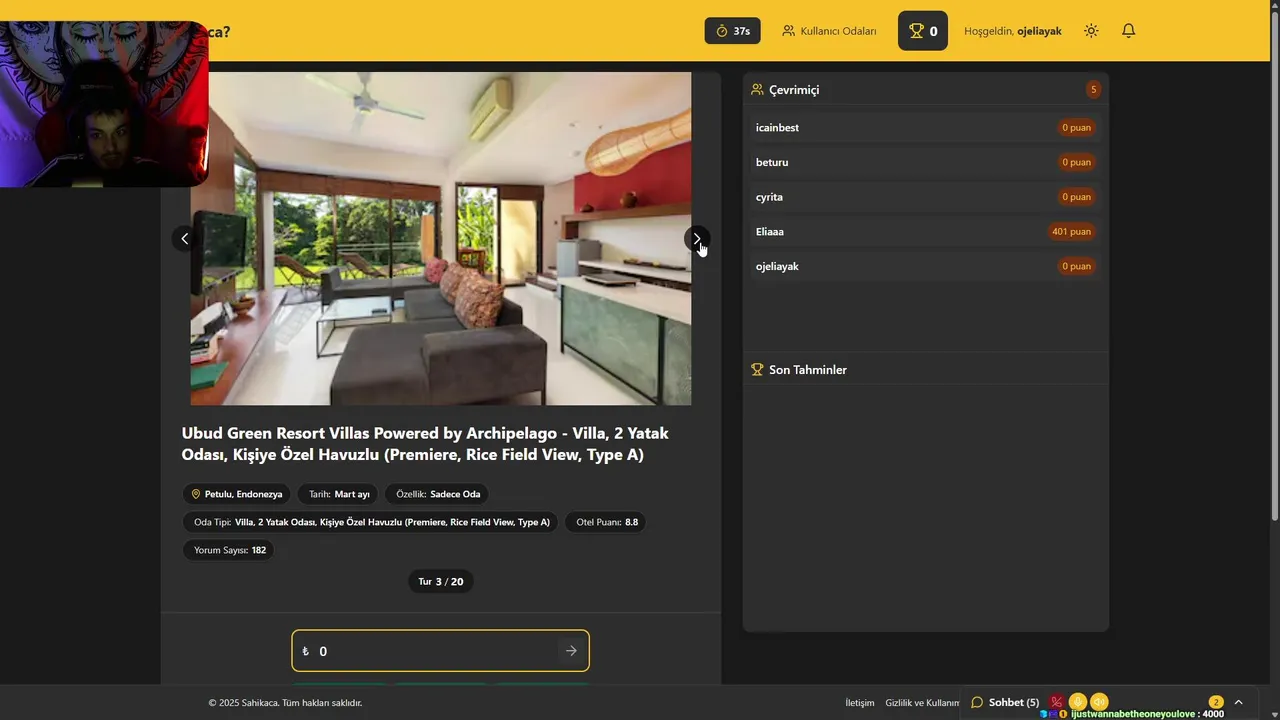
Task: Select player beturu in online list
Action: pyautogui.click(x=925, y=162)
